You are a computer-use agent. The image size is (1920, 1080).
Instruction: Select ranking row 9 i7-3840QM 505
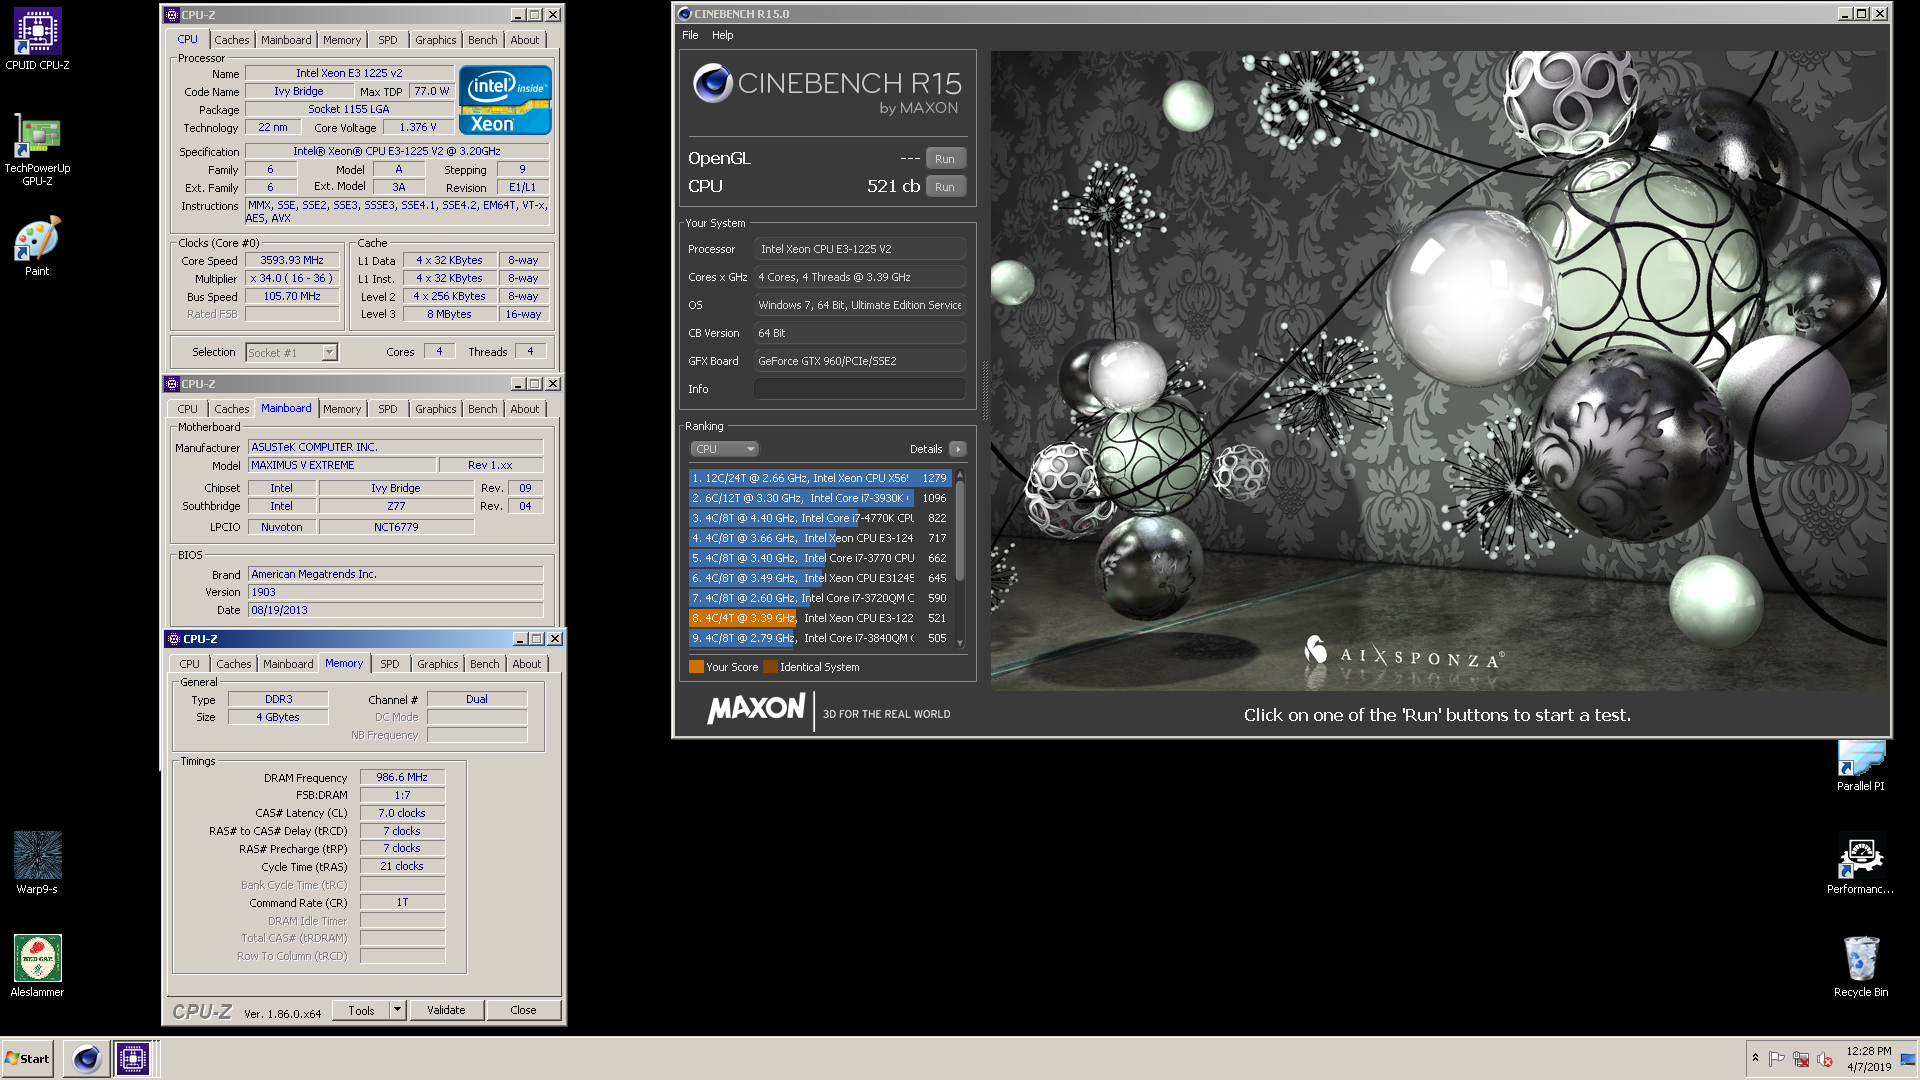[x=820, y=638]
